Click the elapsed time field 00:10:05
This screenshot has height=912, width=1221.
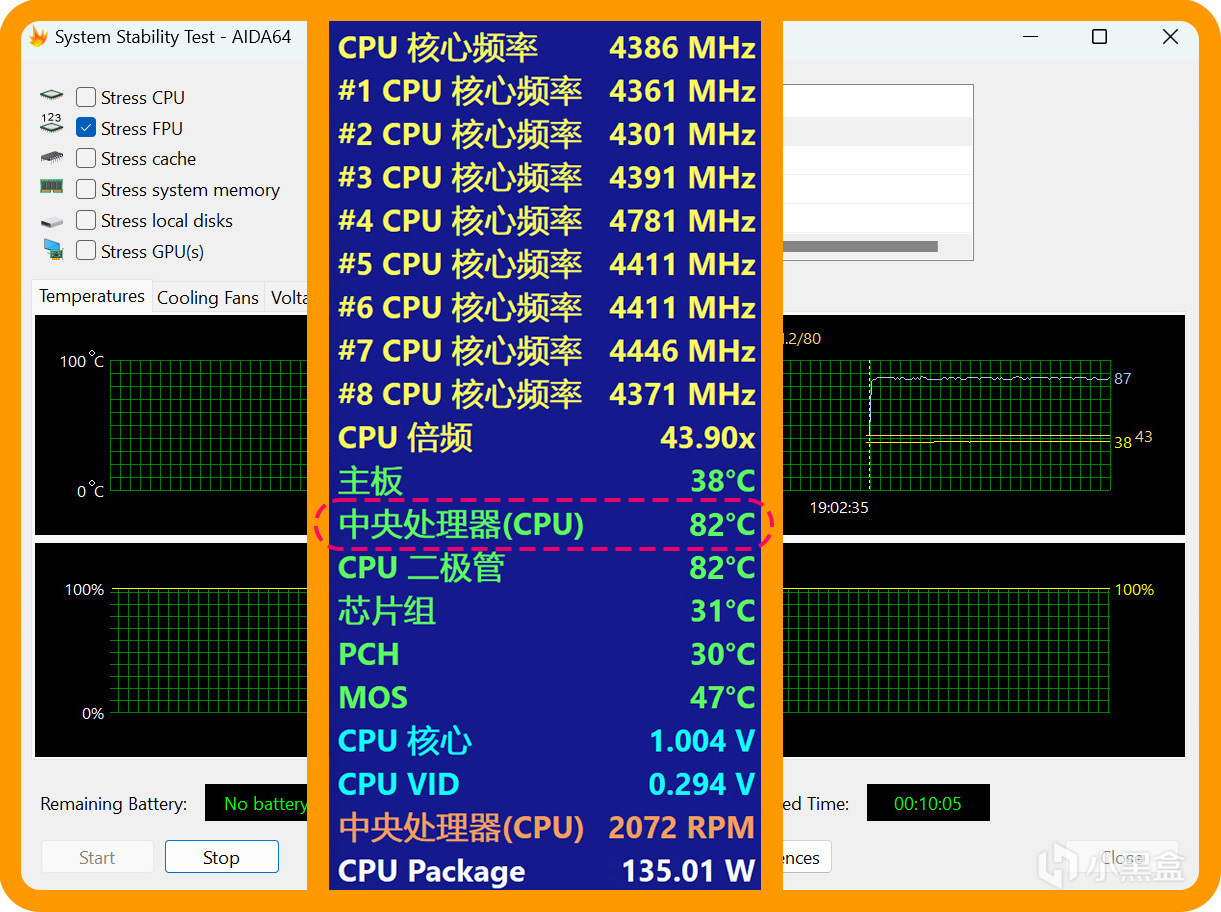click(x=928, y=803)
